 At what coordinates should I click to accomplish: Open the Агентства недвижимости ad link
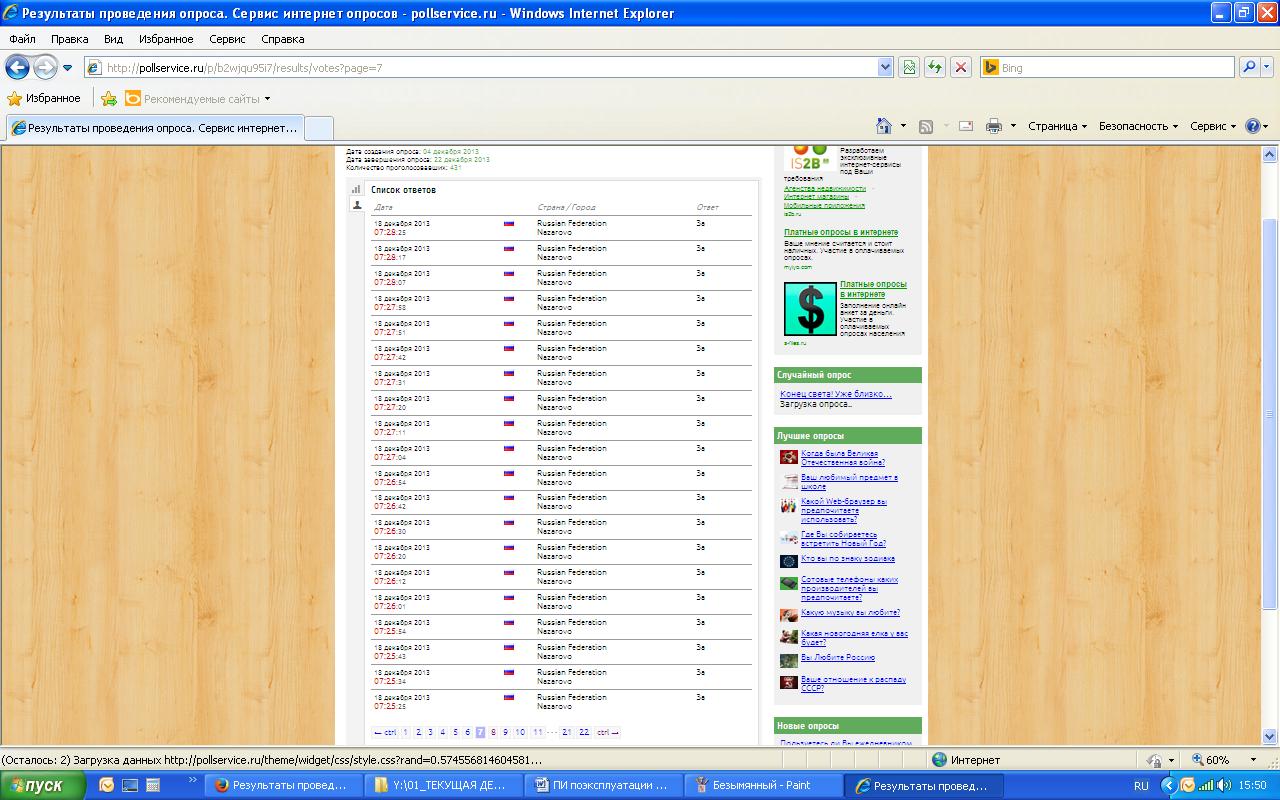(x=825, y=188)
